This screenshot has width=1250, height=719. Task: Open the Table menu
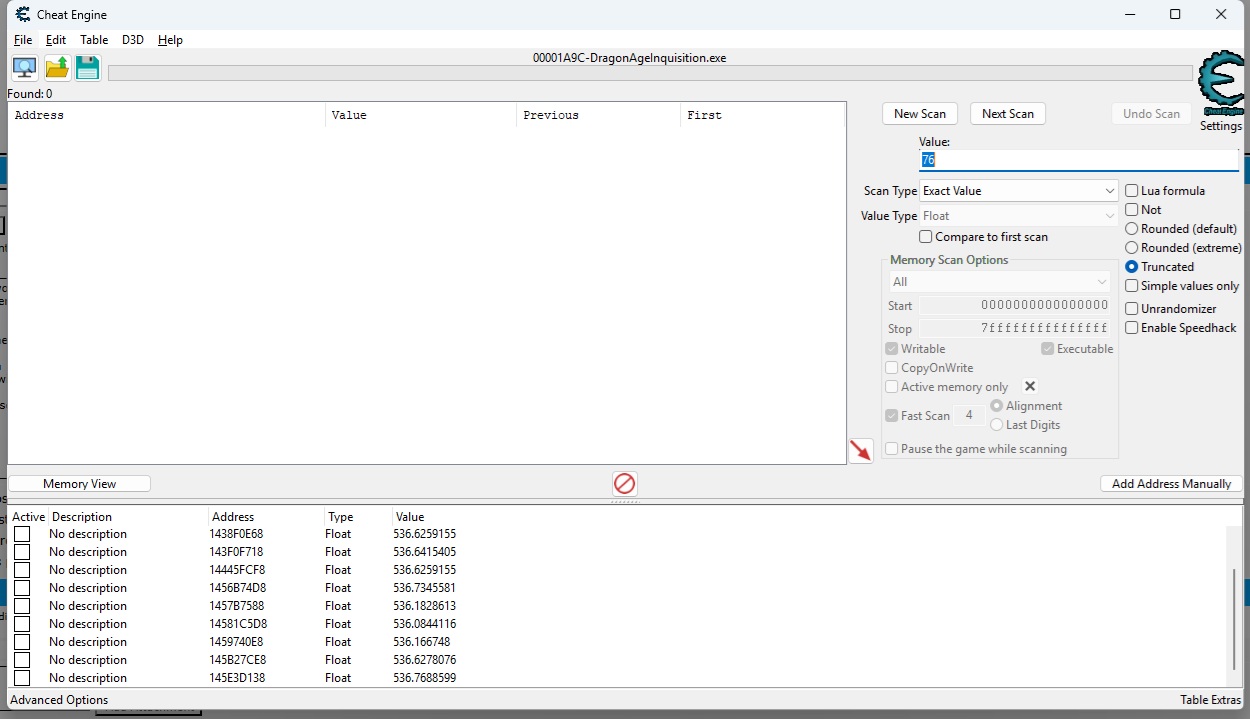pyautogui.click(x=94, y=40)
